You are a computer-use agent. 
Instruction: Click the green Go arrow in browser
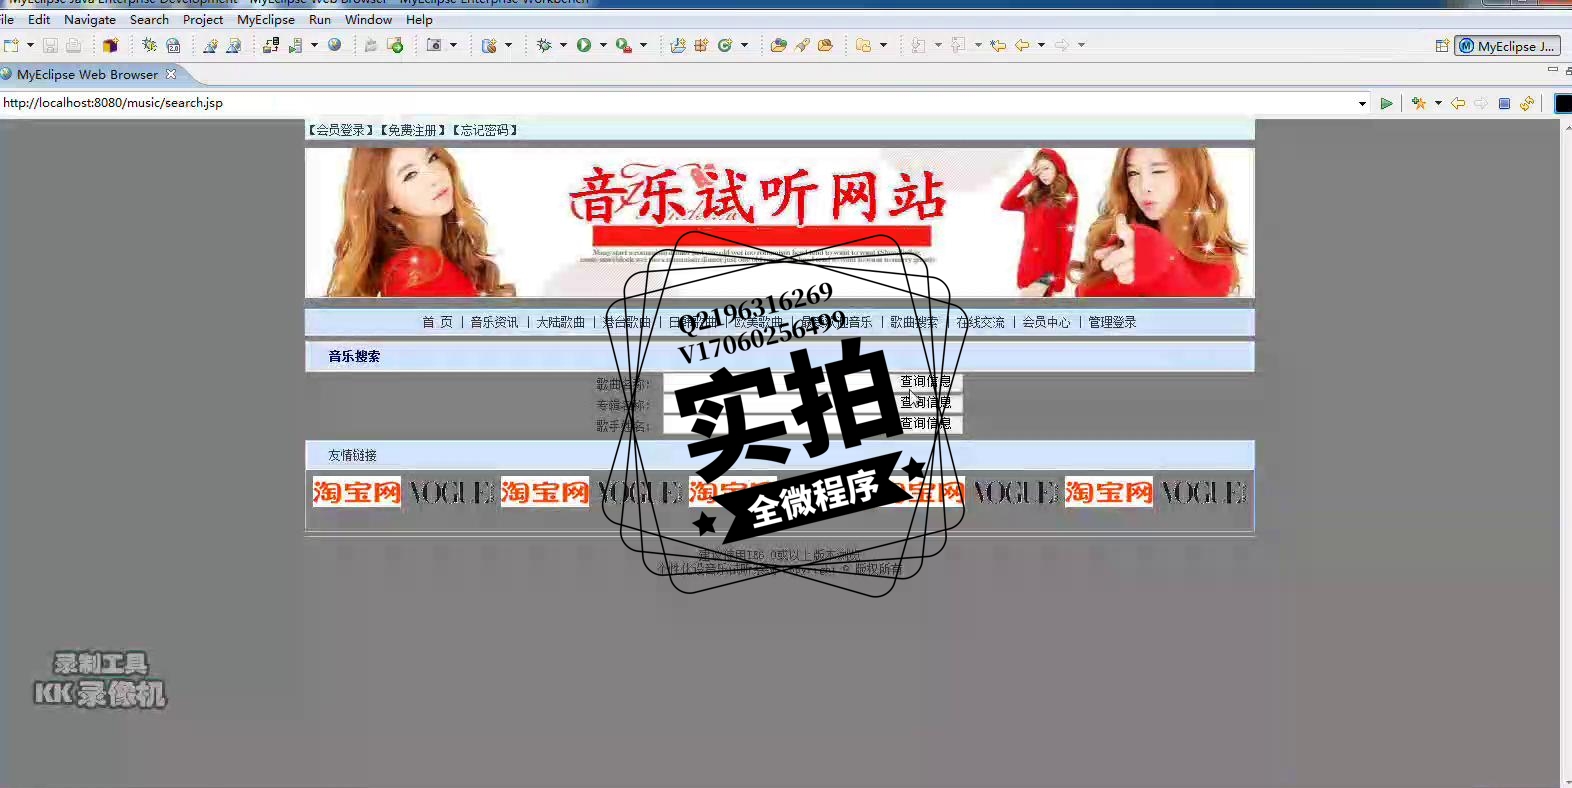pyautogui.click(x=1386, y=103)
